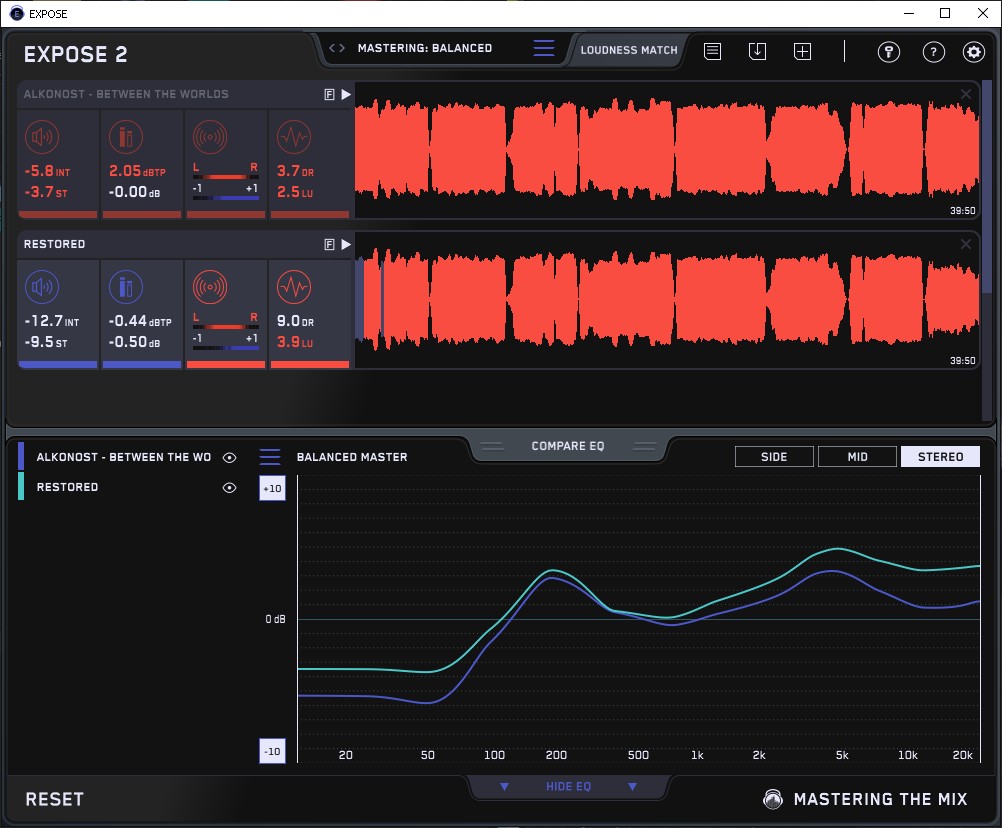Toggle the LOUDNESS MATCH button
Image resolution: width=1002 pixels, height=828 pixels.
(x=629, y=50)
